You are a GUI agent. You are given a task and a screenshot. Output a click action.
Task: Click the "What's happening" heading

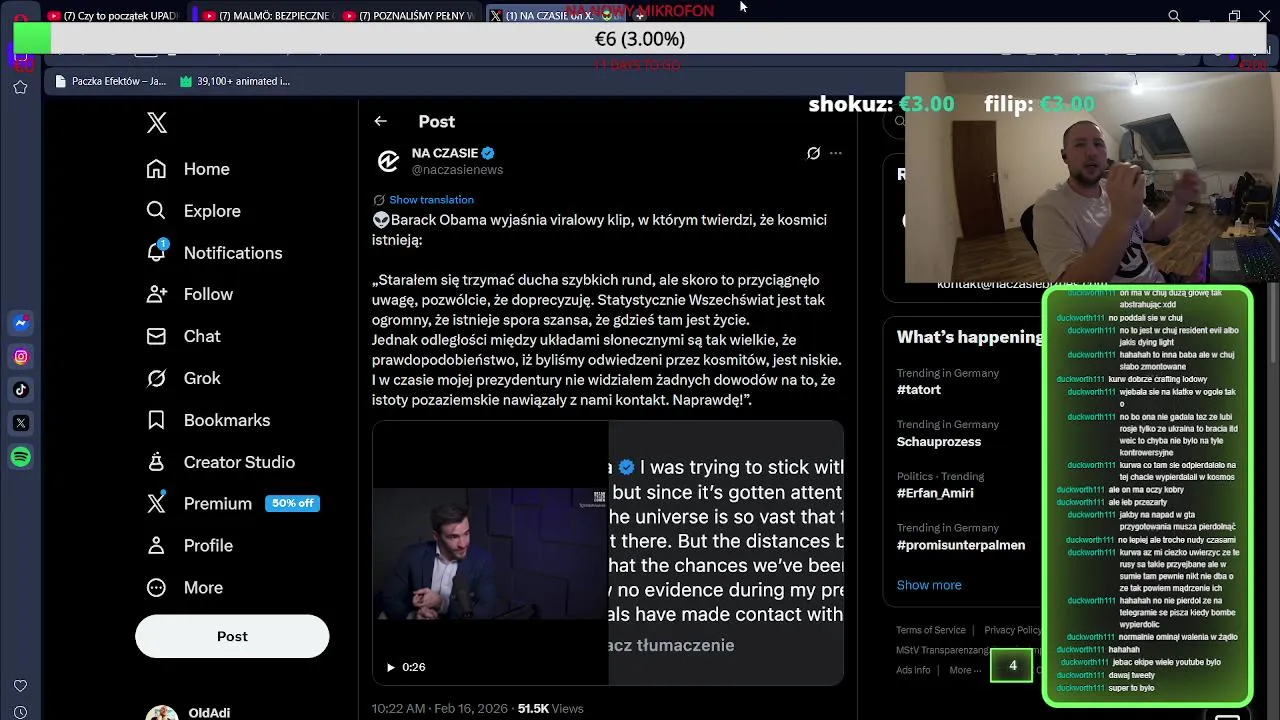tap(970, 337)
